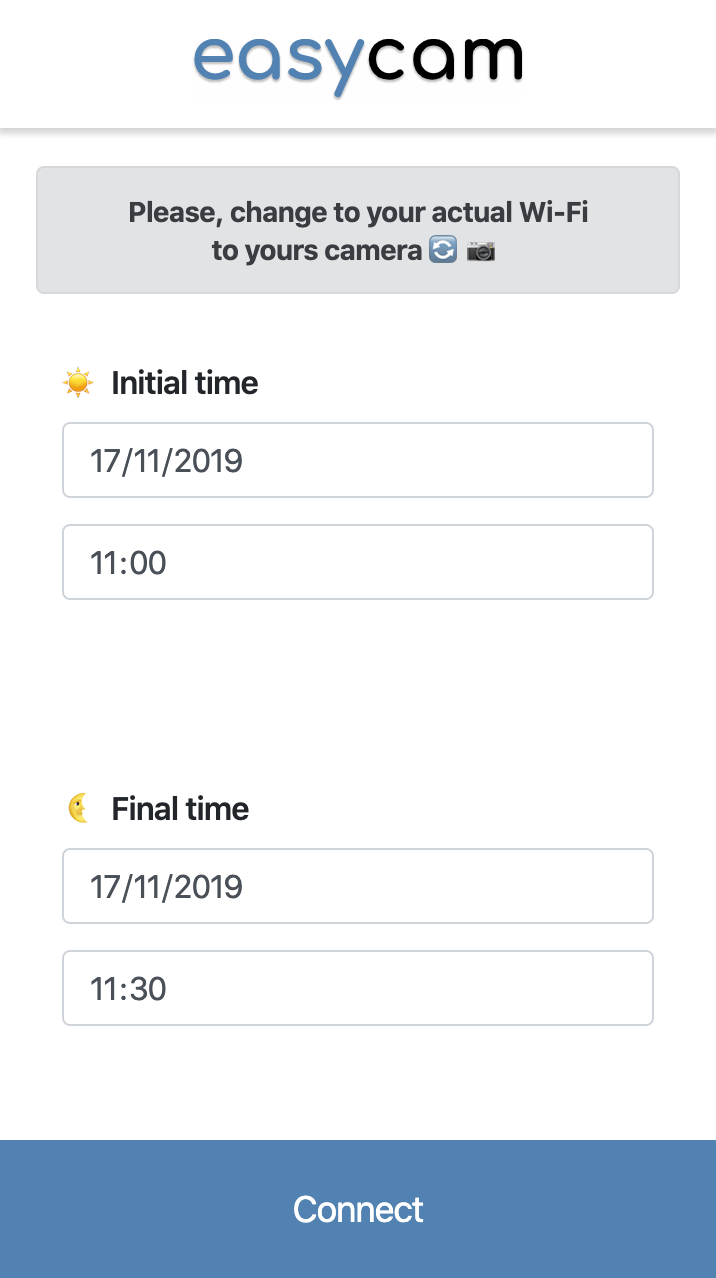Edit the final time showing 11:30

pyautogui.click(x=357, y=988)
